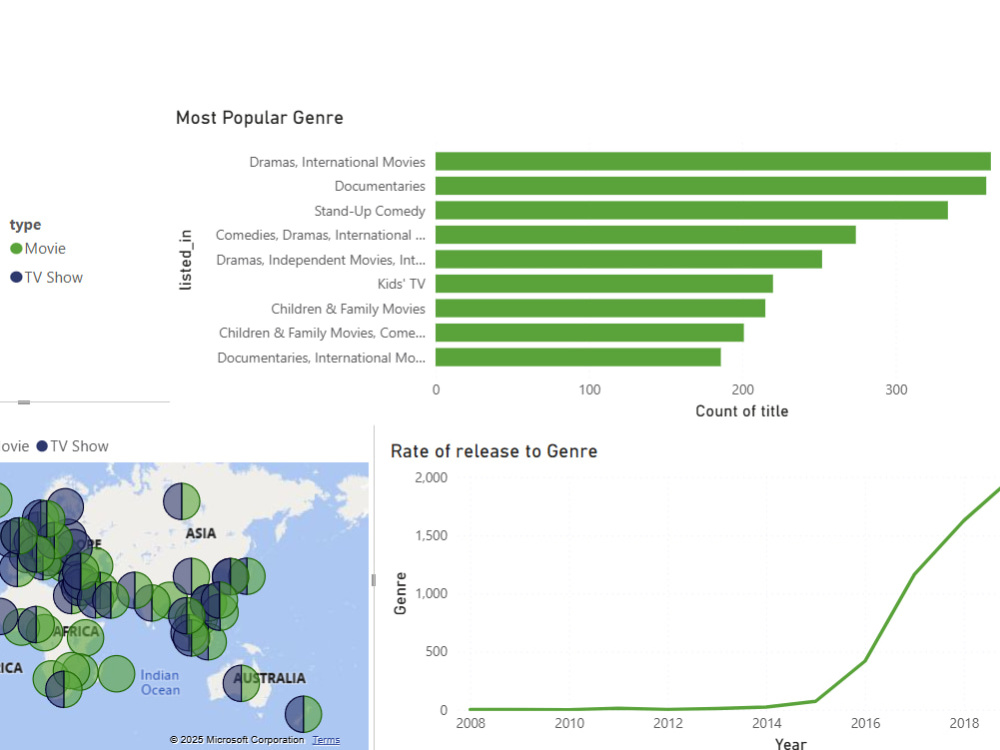This screenshot has height=750, width=1000.
Task: Click the Count of title axis title
Action: tap(742, 411)
